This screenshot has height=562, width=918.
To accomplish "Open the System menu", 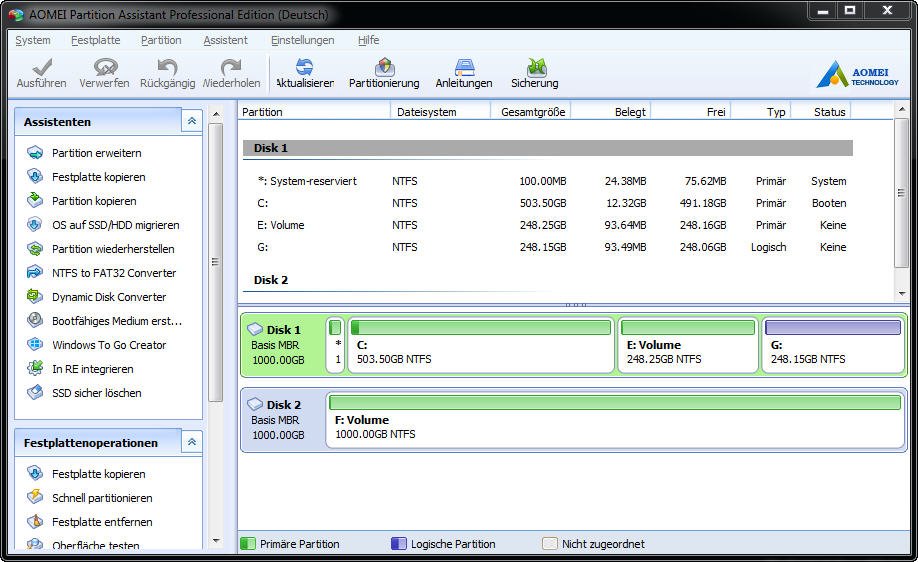I will coord(33,40).
